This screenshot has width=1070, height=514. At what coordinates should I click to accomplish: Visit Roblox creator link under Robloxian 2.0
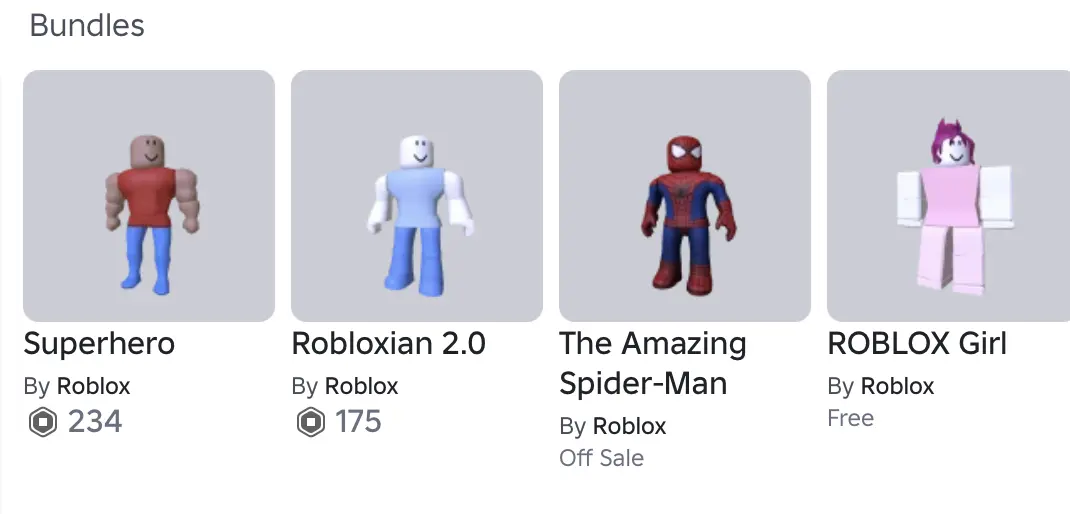362,387
